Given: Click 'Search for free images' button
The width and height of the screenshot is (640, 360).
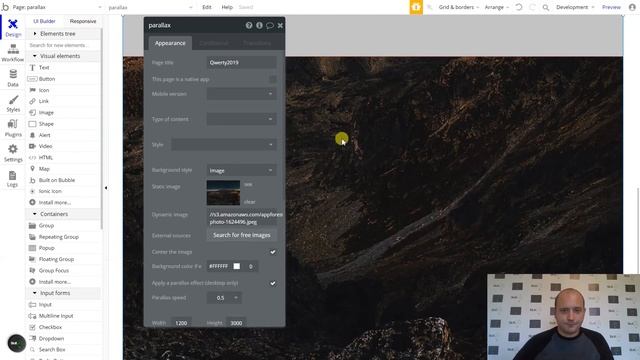Looking at the screenshot, I should click(241, 235).
